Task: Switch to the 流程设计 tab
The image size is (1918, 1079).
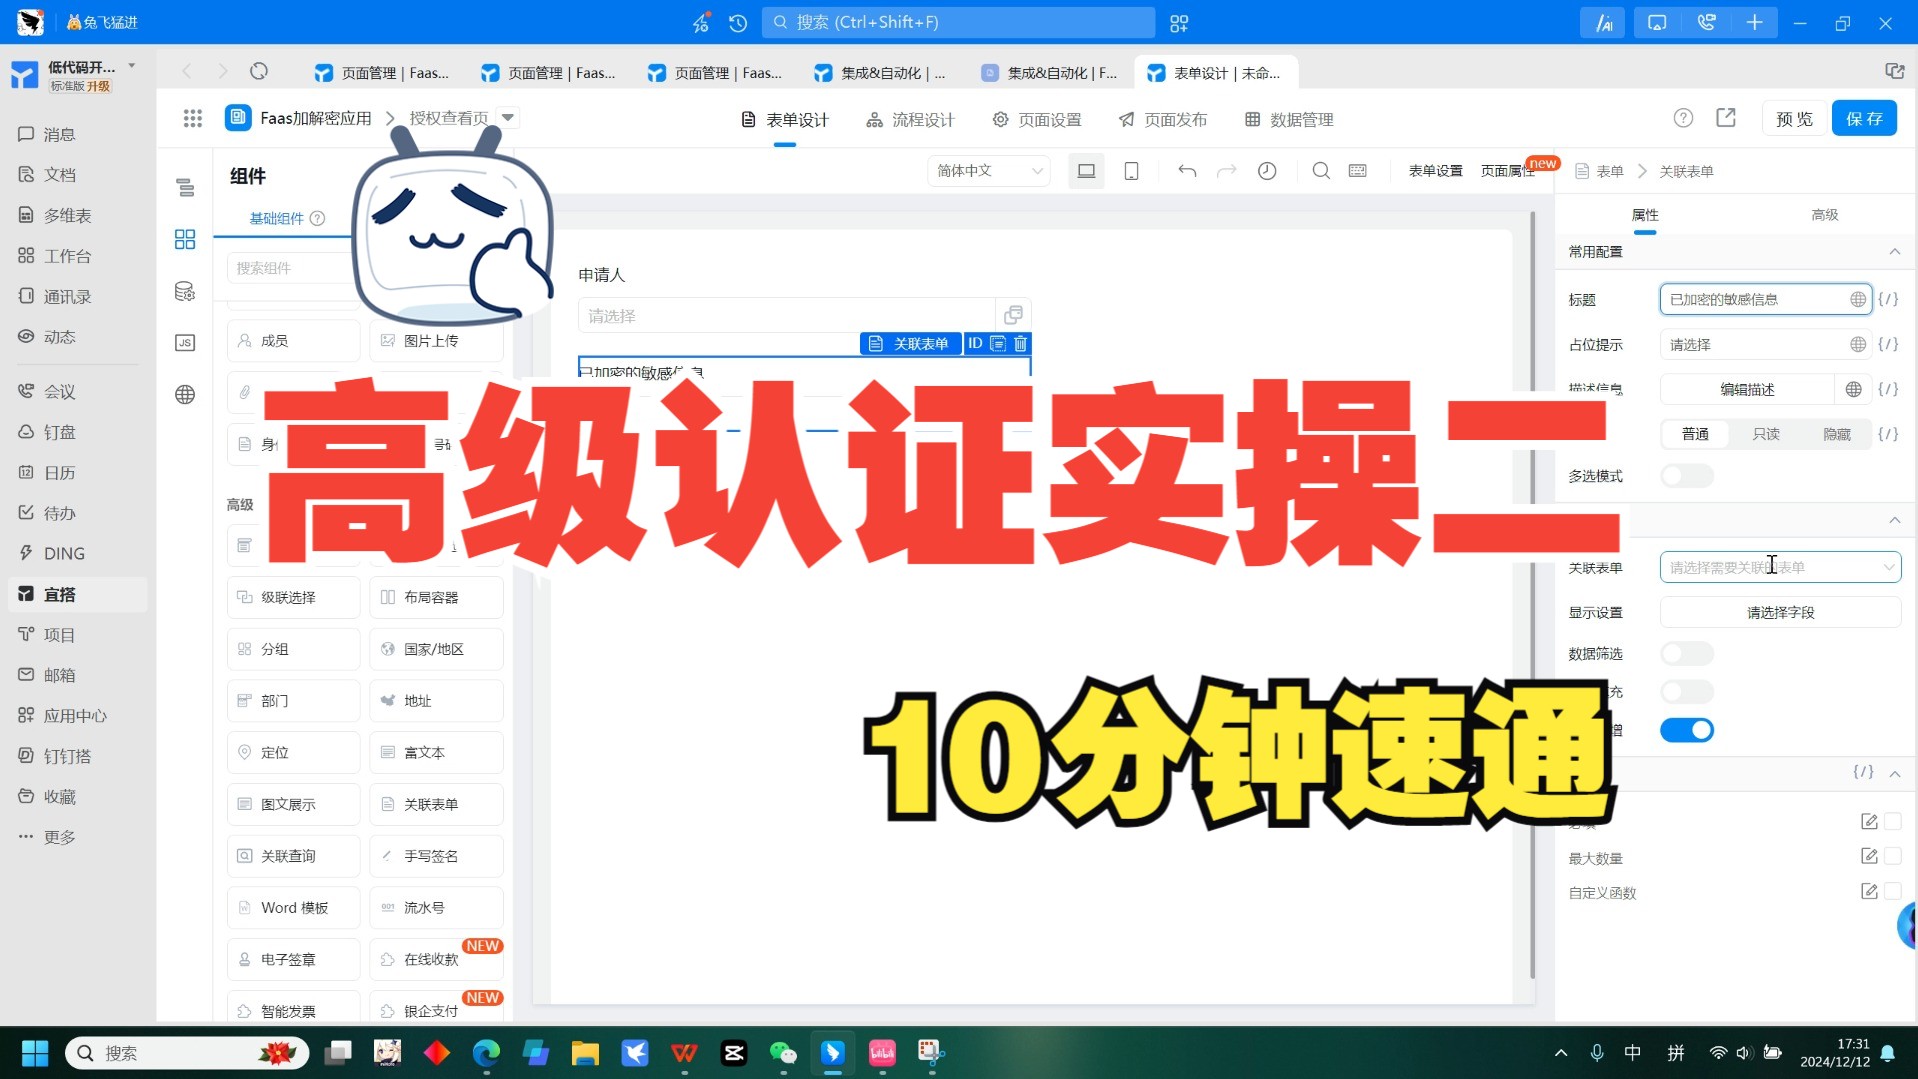Action: coord(911,119)
